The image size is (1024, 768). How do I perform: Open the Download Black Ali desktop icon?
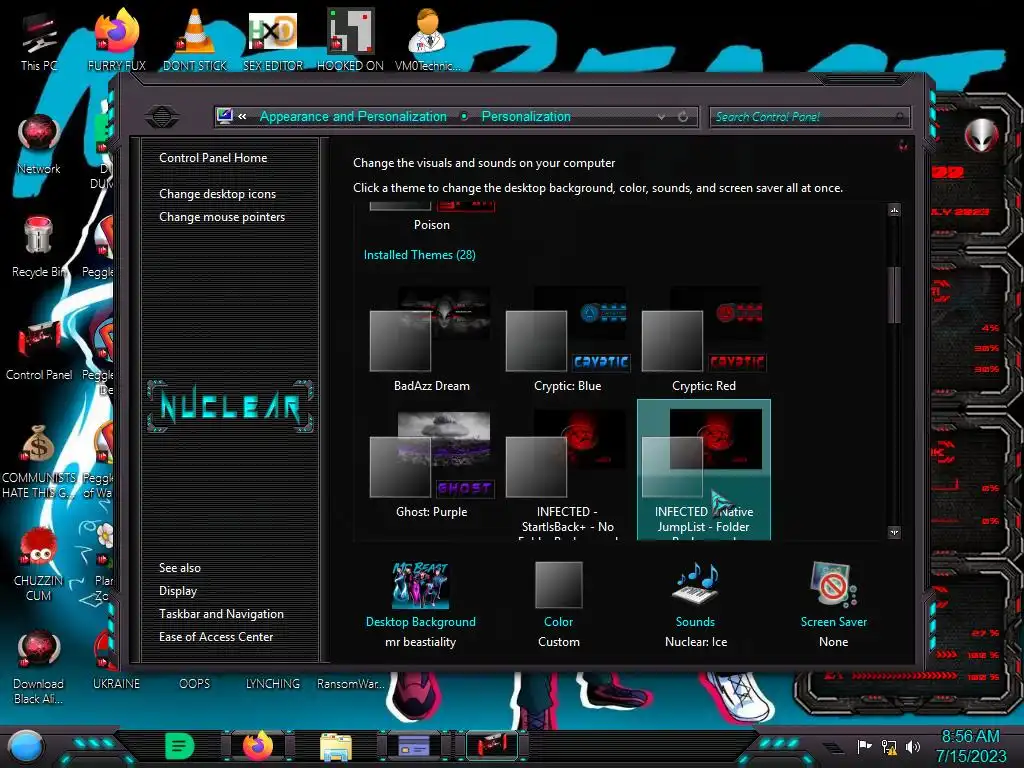tap(39, 668)
